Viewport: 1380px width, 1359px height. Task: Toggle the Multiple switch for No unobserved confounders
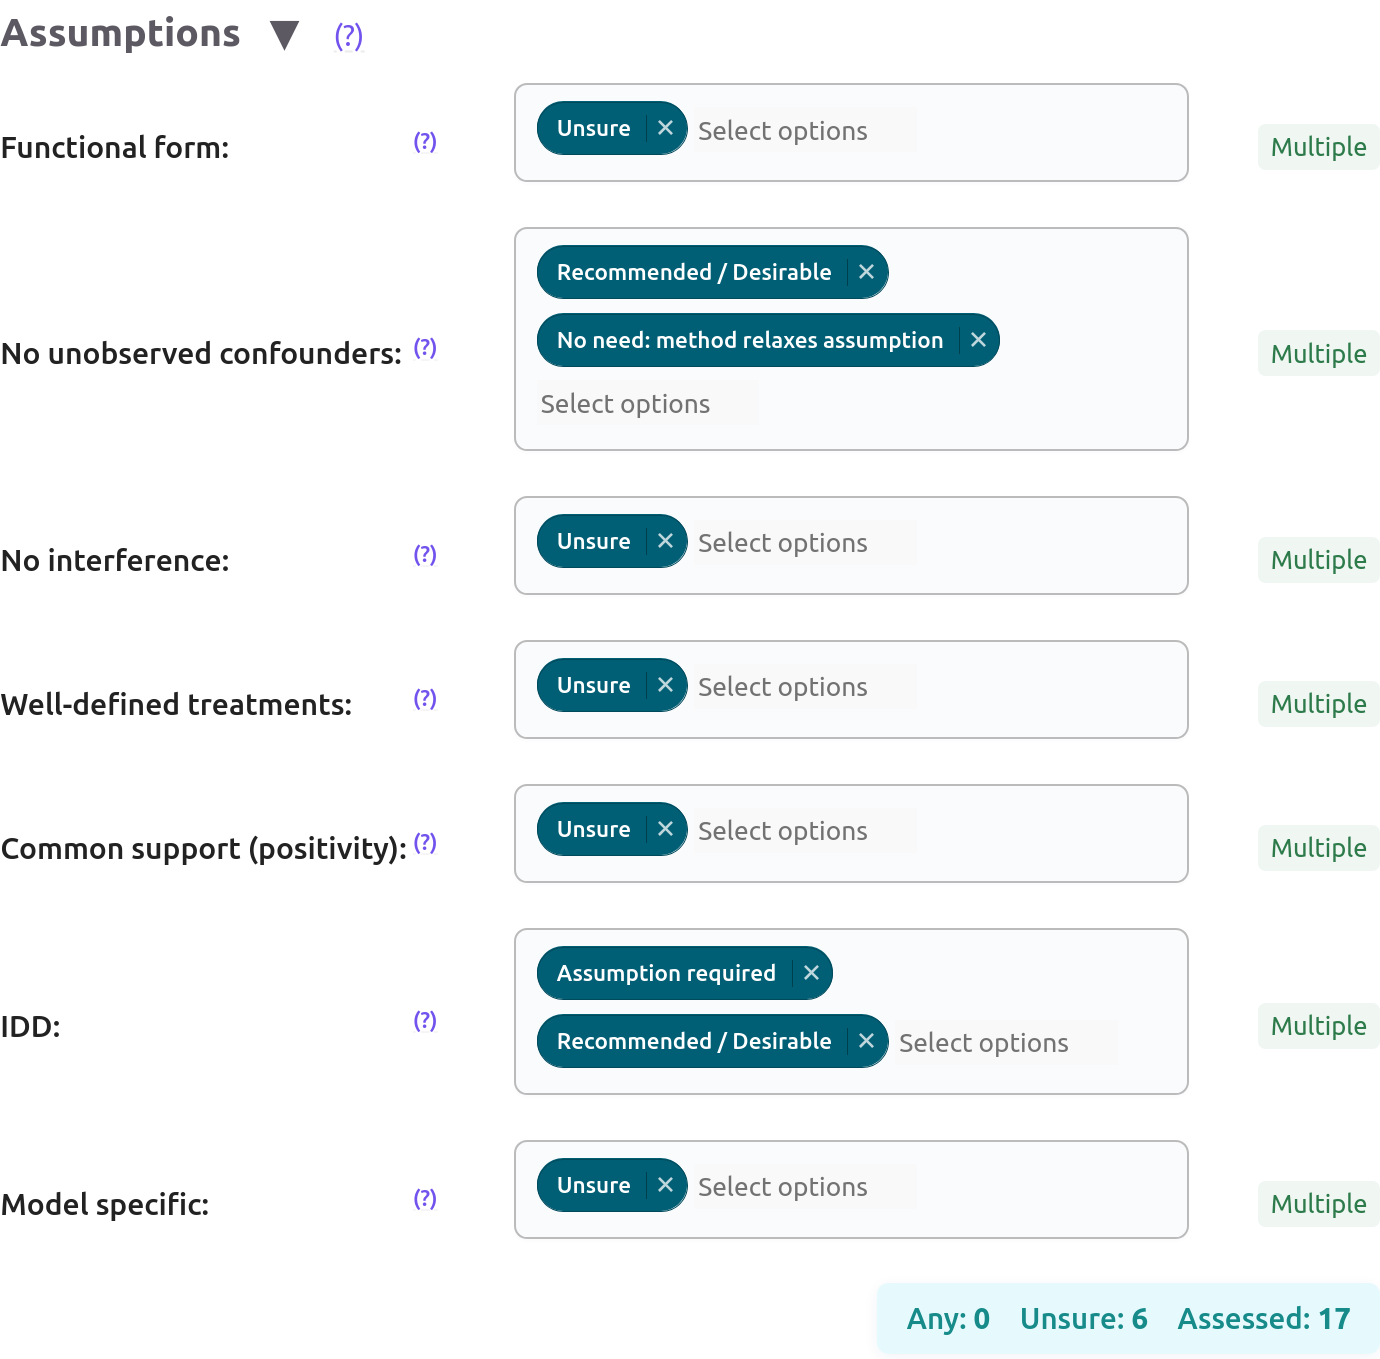click(1318, 354)
